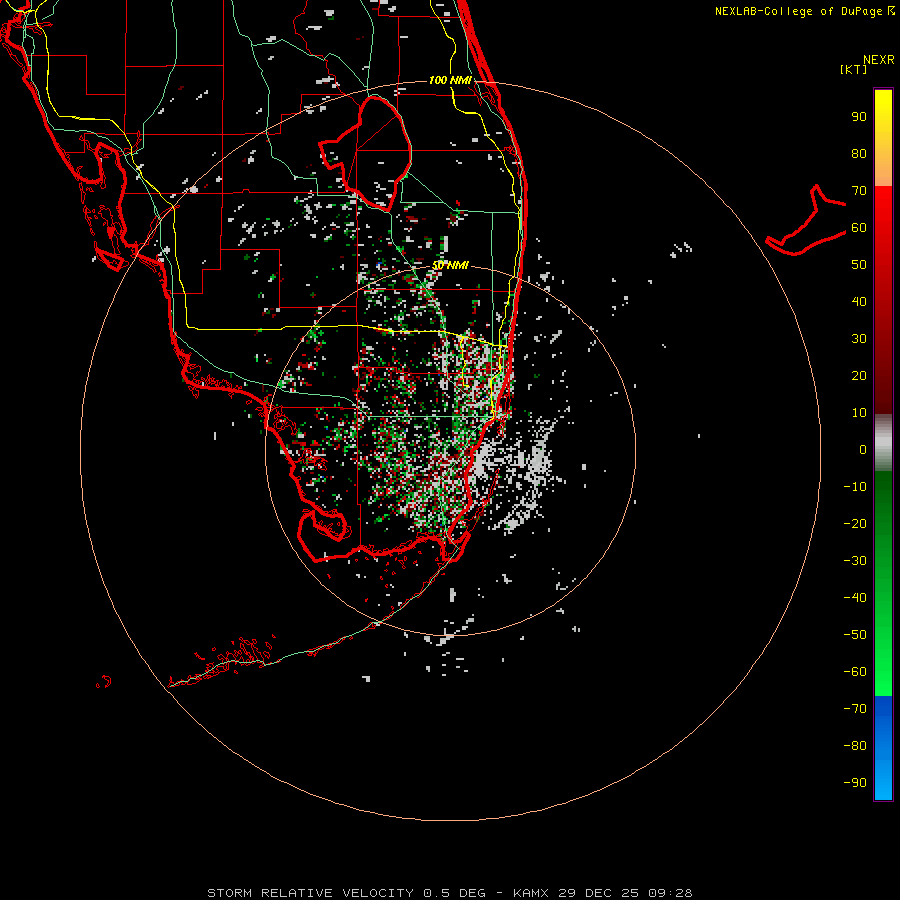Select the 90 value on velocity scale

click(x=859, y=117)
